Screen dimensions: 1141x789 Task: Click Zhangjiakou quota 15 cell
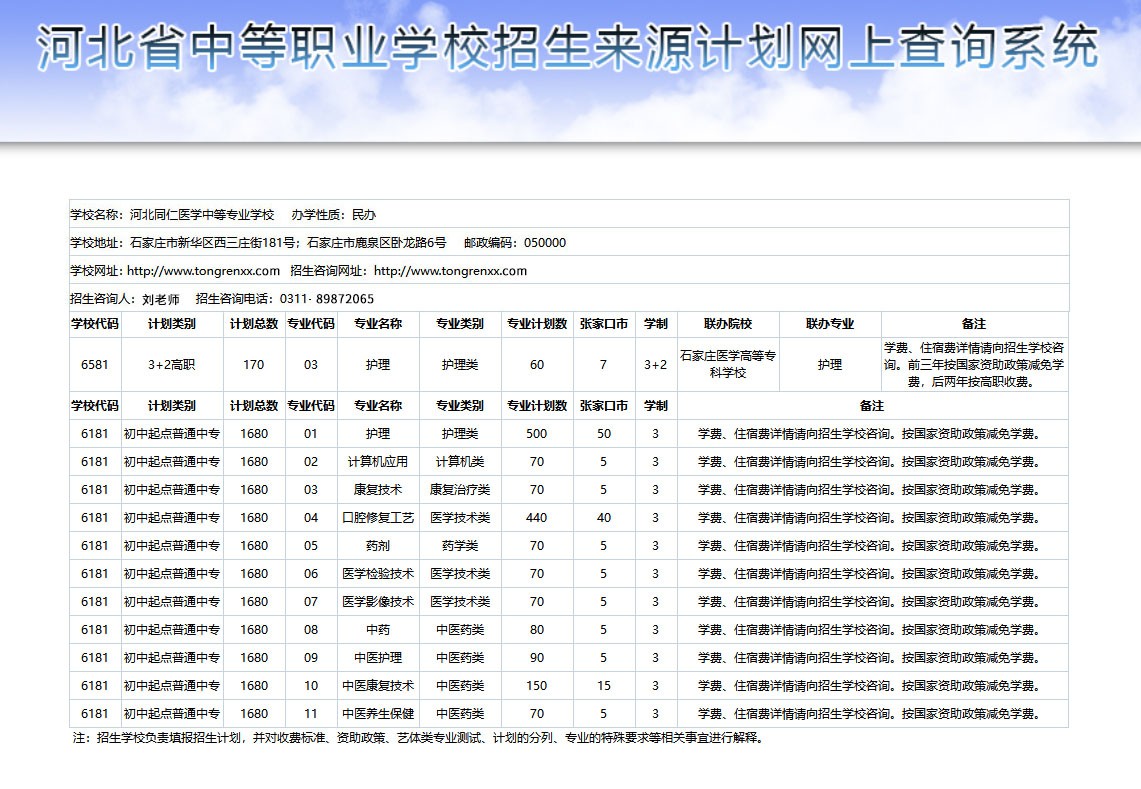603,686
